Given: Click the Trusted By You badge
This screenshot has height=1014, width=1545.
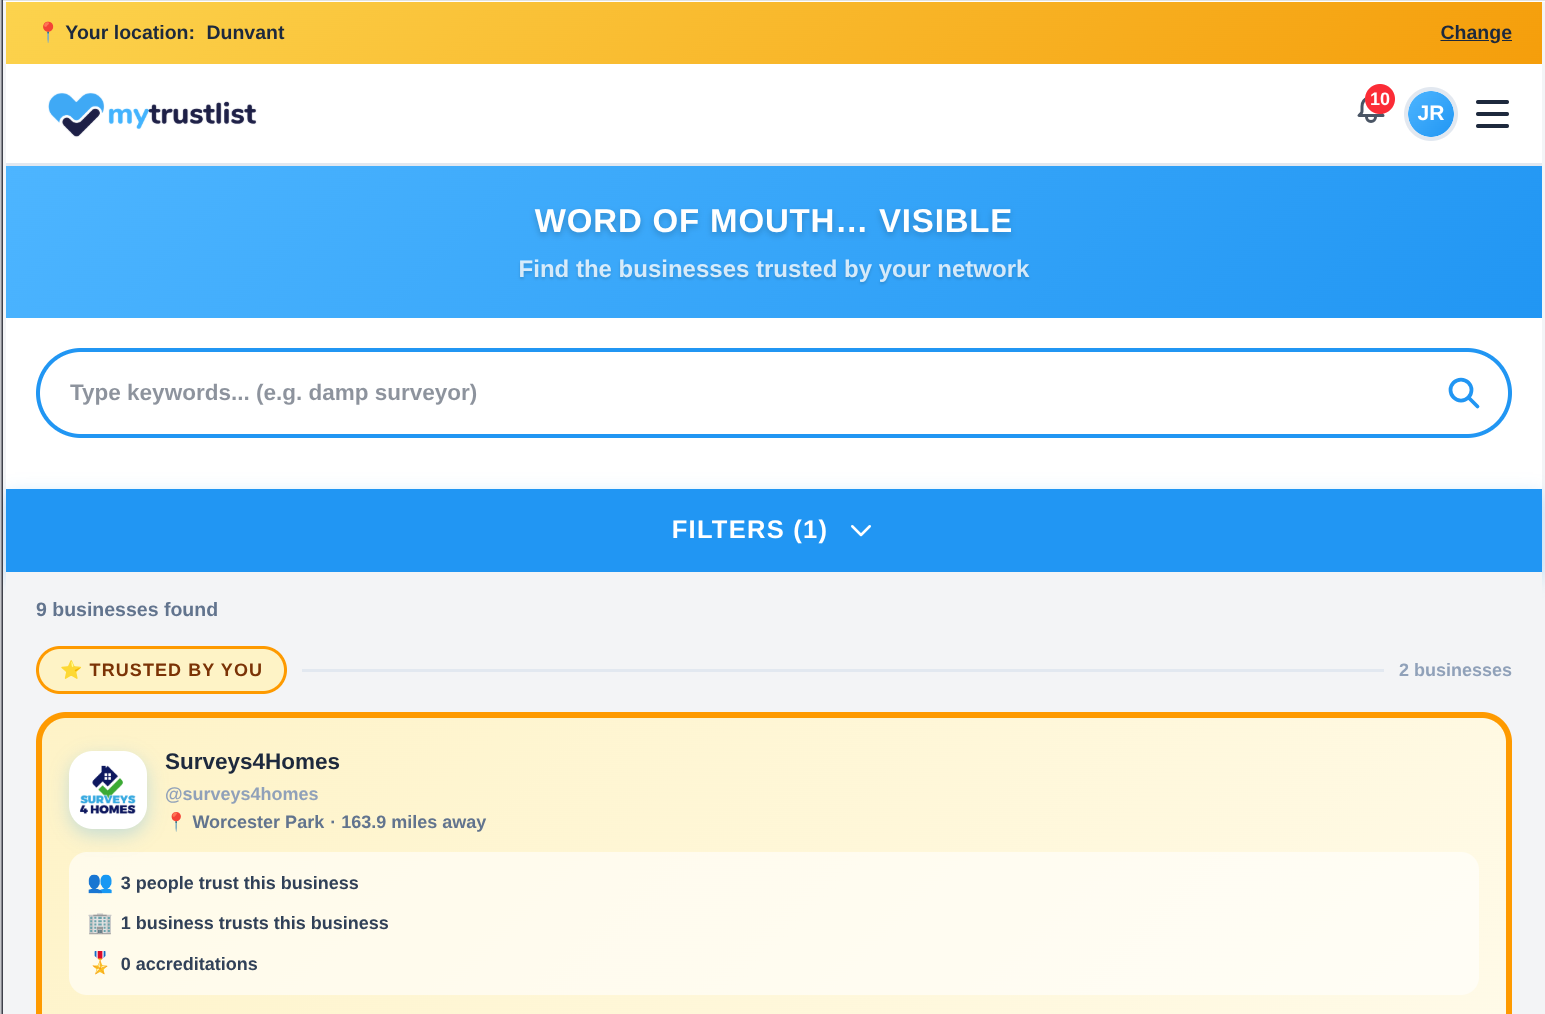Looking at the screenshot, I should coord(161,670).
